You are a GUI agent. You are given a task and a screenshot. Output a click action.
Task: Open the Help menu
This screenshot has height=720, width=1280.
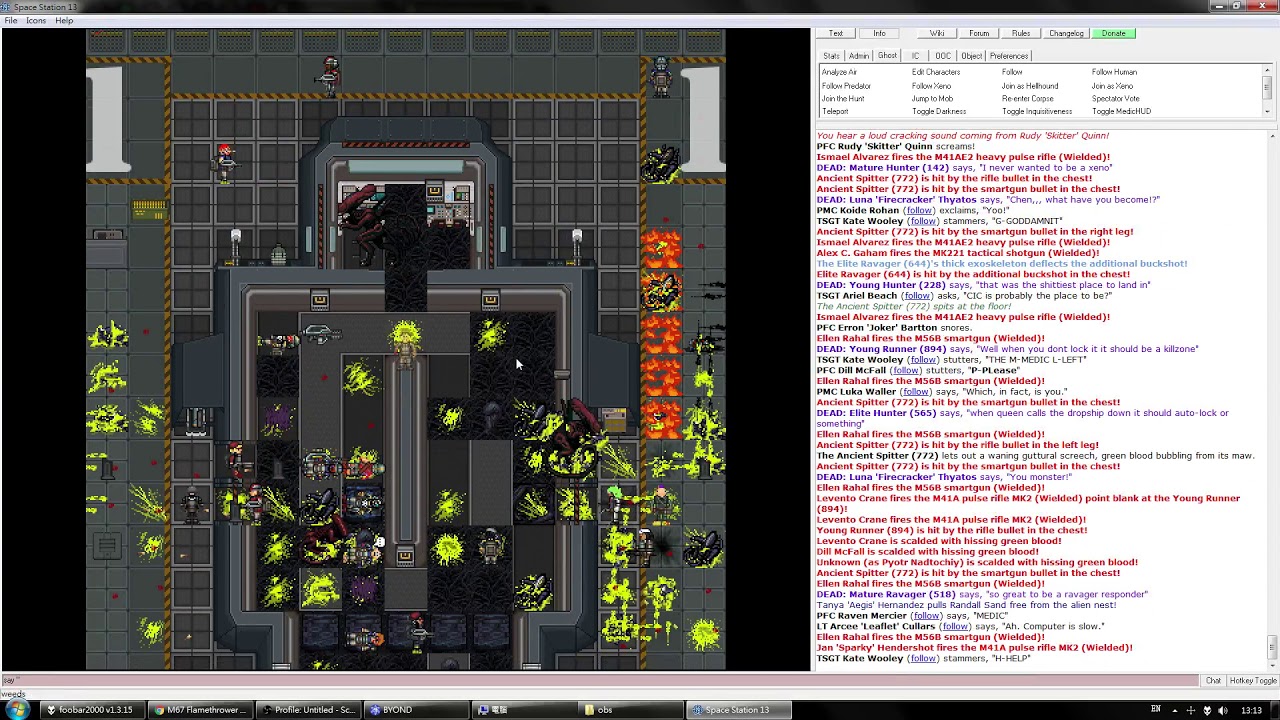point(64,20)
